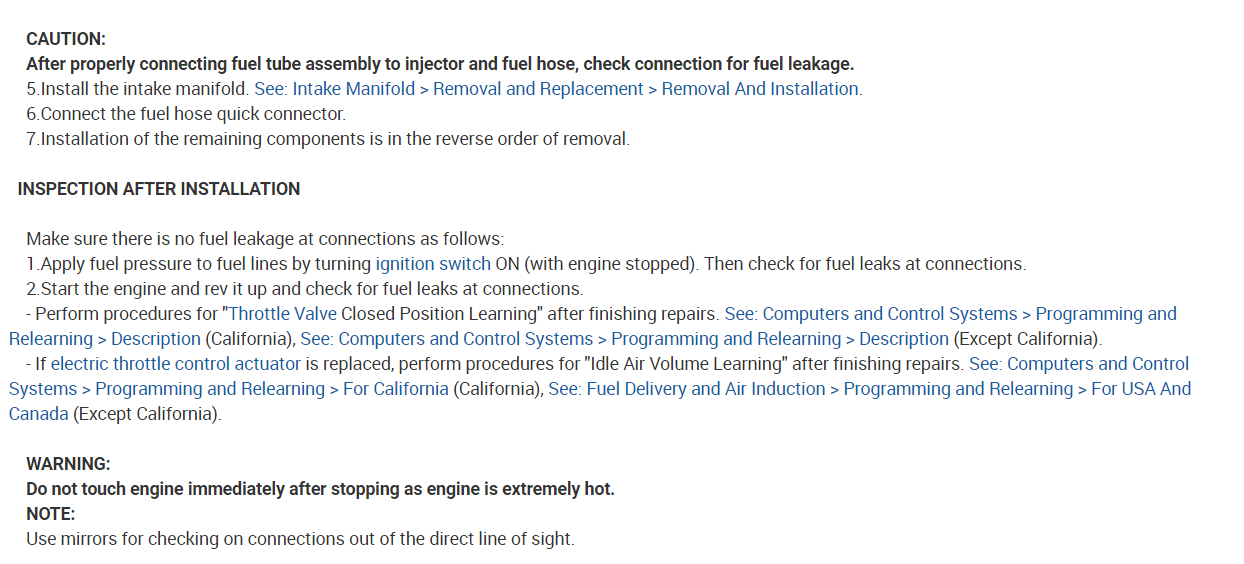Click the "WARNING:" label

coord(68,464)
